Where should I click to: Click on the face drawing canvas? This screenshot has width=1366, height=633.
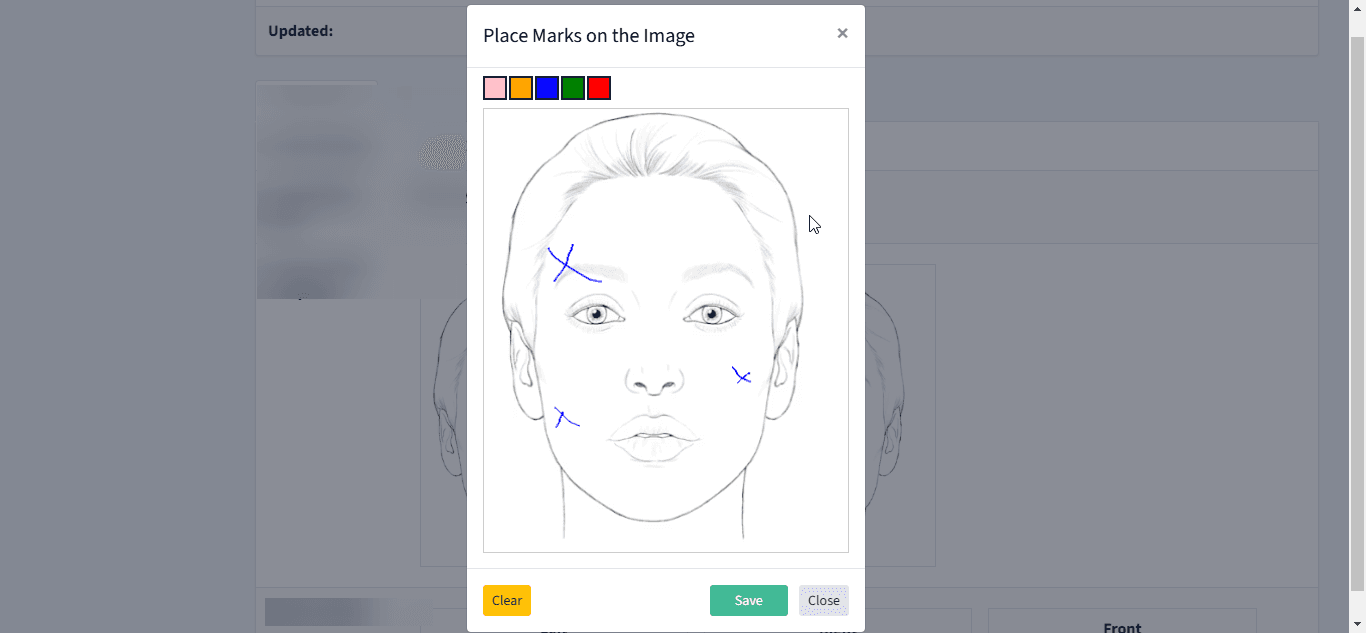(x=666, y=330)
